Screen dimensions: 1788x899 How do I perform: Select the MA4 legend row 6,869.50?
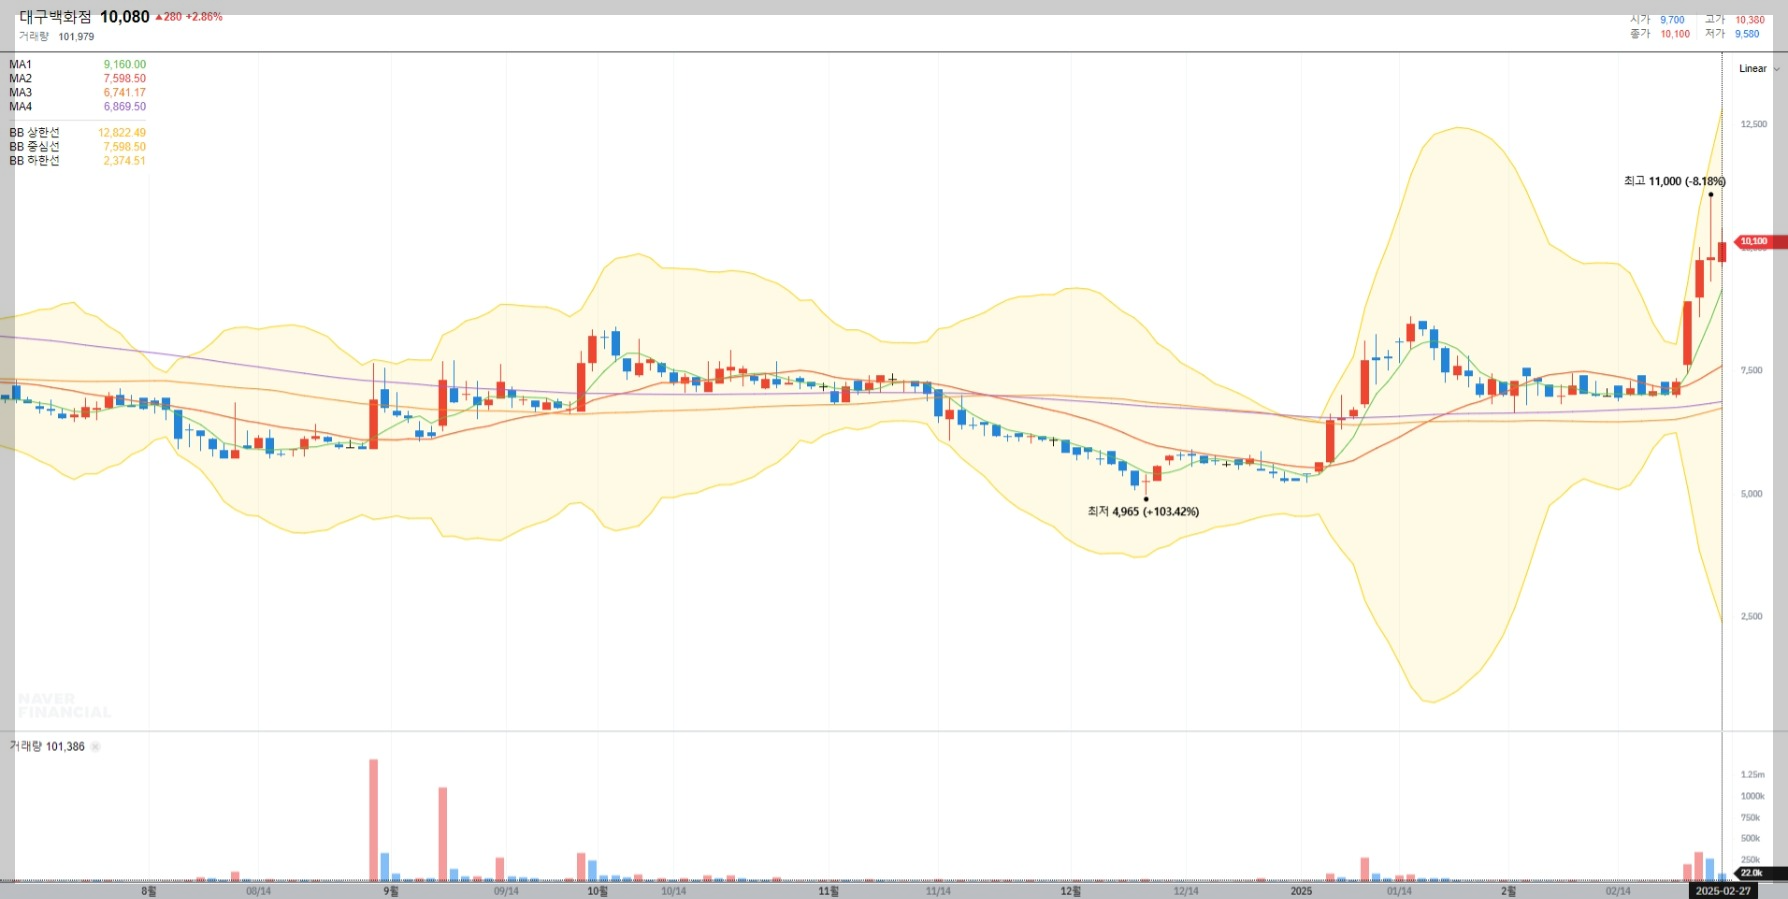[78, 107]
